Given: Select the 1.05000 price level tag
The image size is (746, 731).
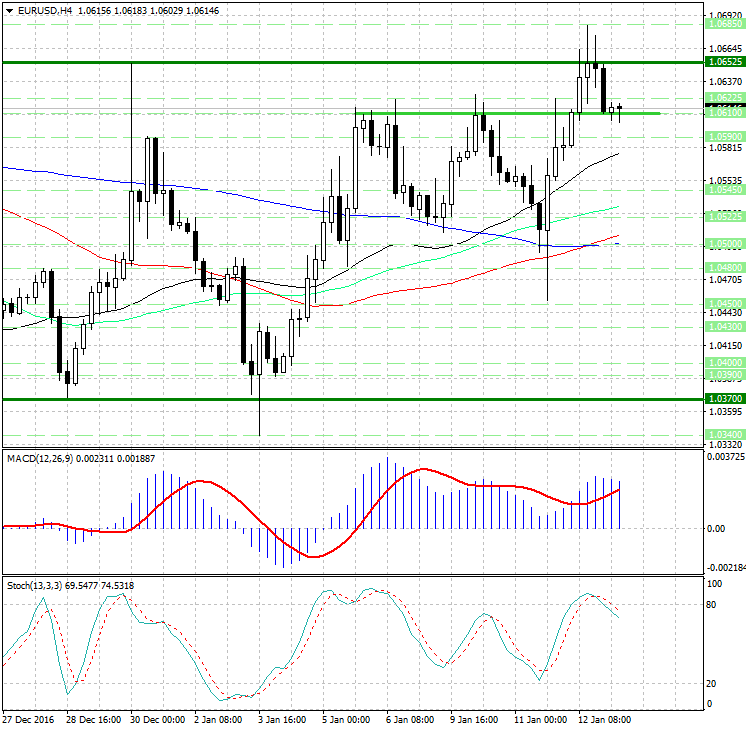Looking at the screenshot, I should click(x=724, y=244).
